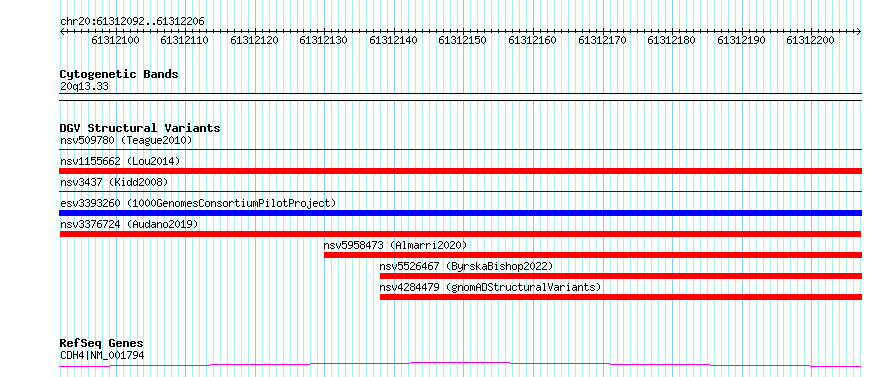Click the blue bar under esv3393260

[460, 213]
